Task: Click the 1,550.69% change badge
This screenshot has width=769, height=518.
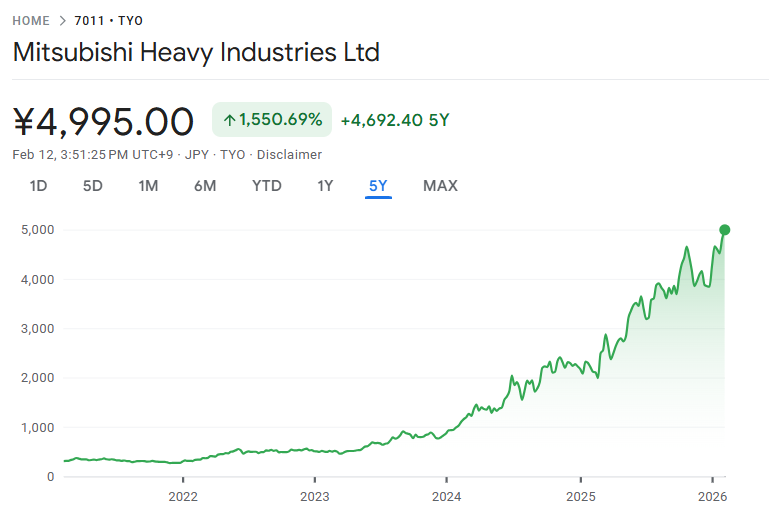Action: pos(271,120)
